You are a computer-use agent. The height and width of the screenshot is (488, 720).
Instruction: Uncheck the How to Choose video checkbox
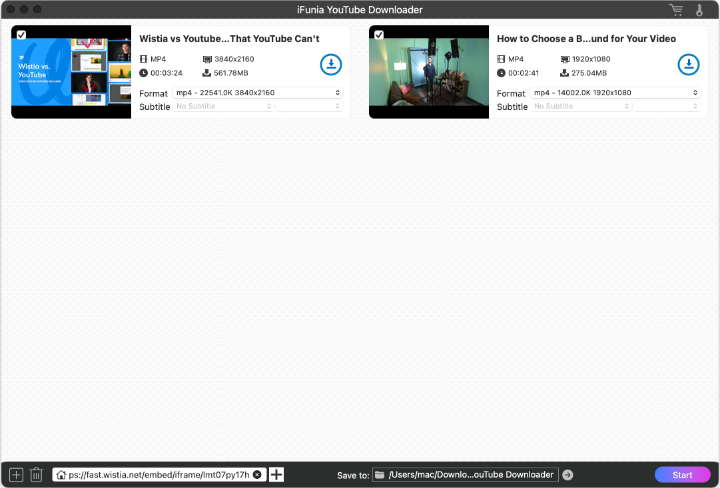pos(379,35)
